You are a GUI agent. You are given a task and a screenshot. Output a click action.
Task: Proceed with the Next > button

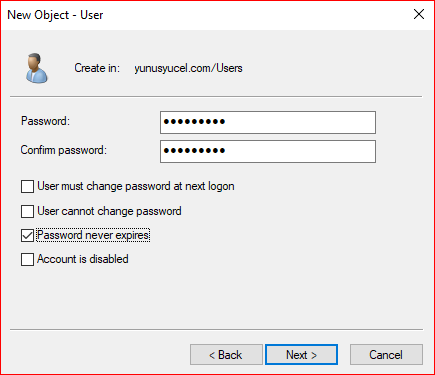click(x=301, y=354)
